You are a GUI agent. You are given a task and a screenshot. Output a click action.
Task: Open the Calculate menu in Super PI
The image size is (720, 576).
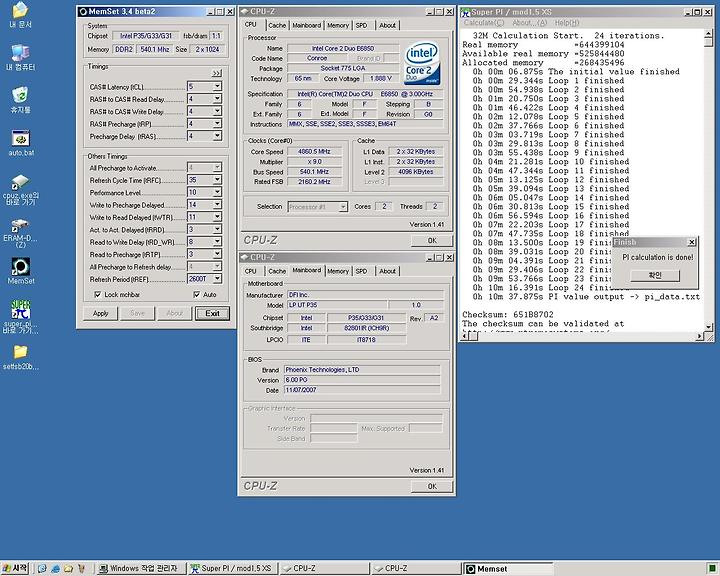coord(484,23)
